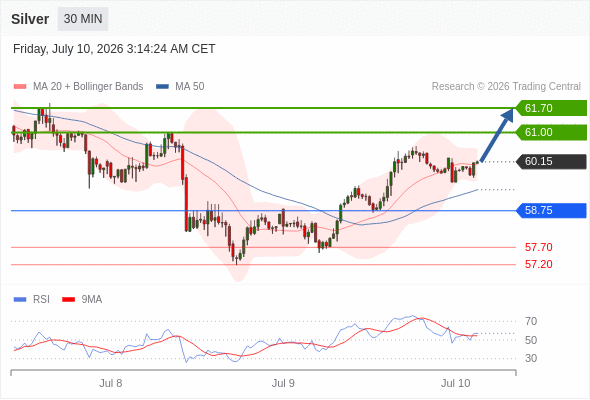Click the 57.20 red support value
Viewport: 590px width, 400px height.
(x=539, y=264)
